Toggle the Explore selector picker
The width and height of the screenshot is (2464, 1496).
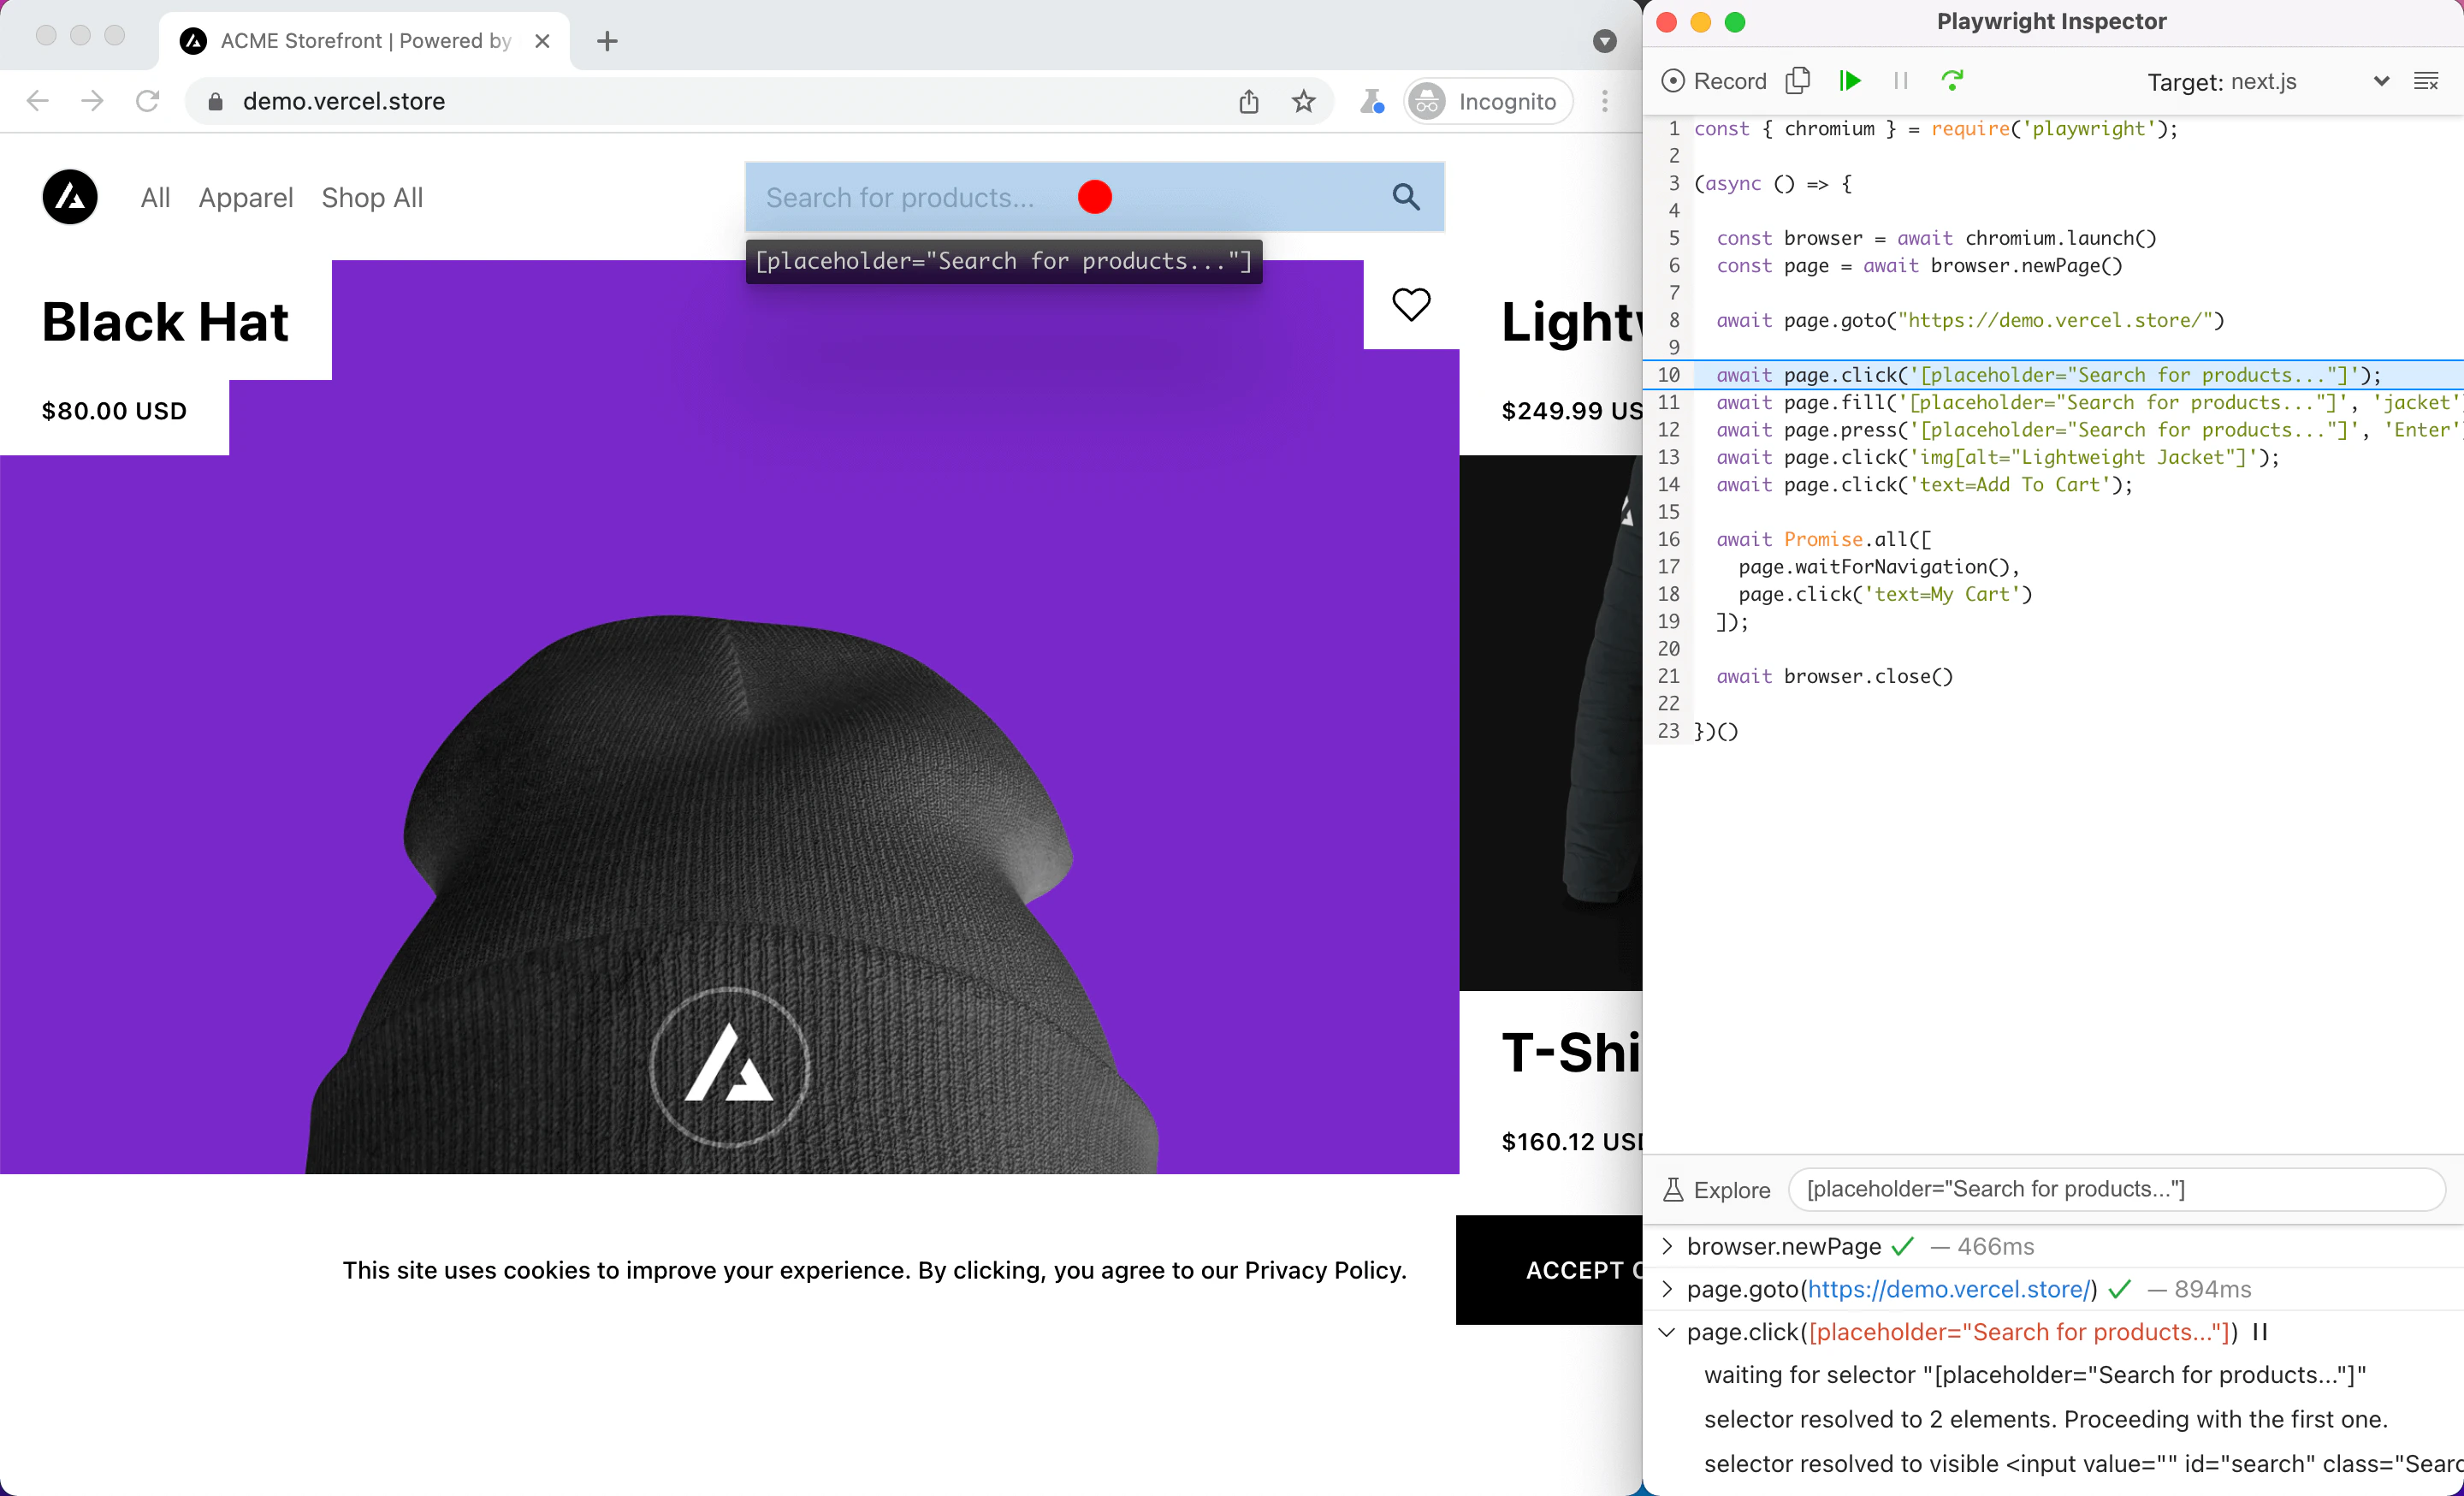[x=1716, y=1189]
